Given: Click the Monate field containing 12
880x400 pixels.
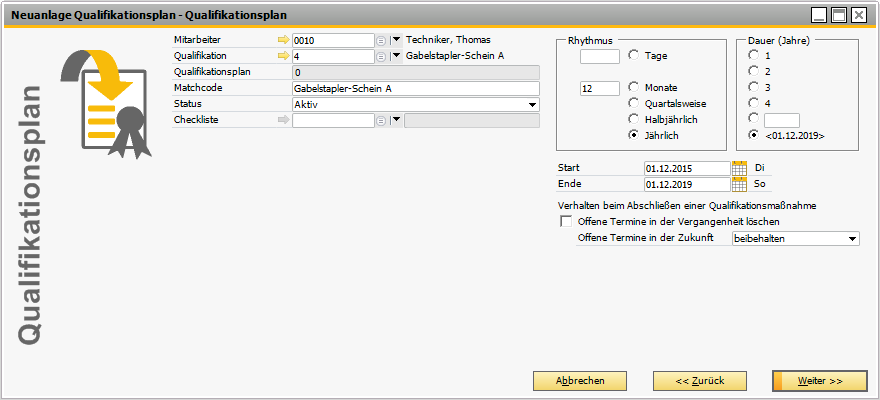Looking at the screenshot, I should click(600, 88).
